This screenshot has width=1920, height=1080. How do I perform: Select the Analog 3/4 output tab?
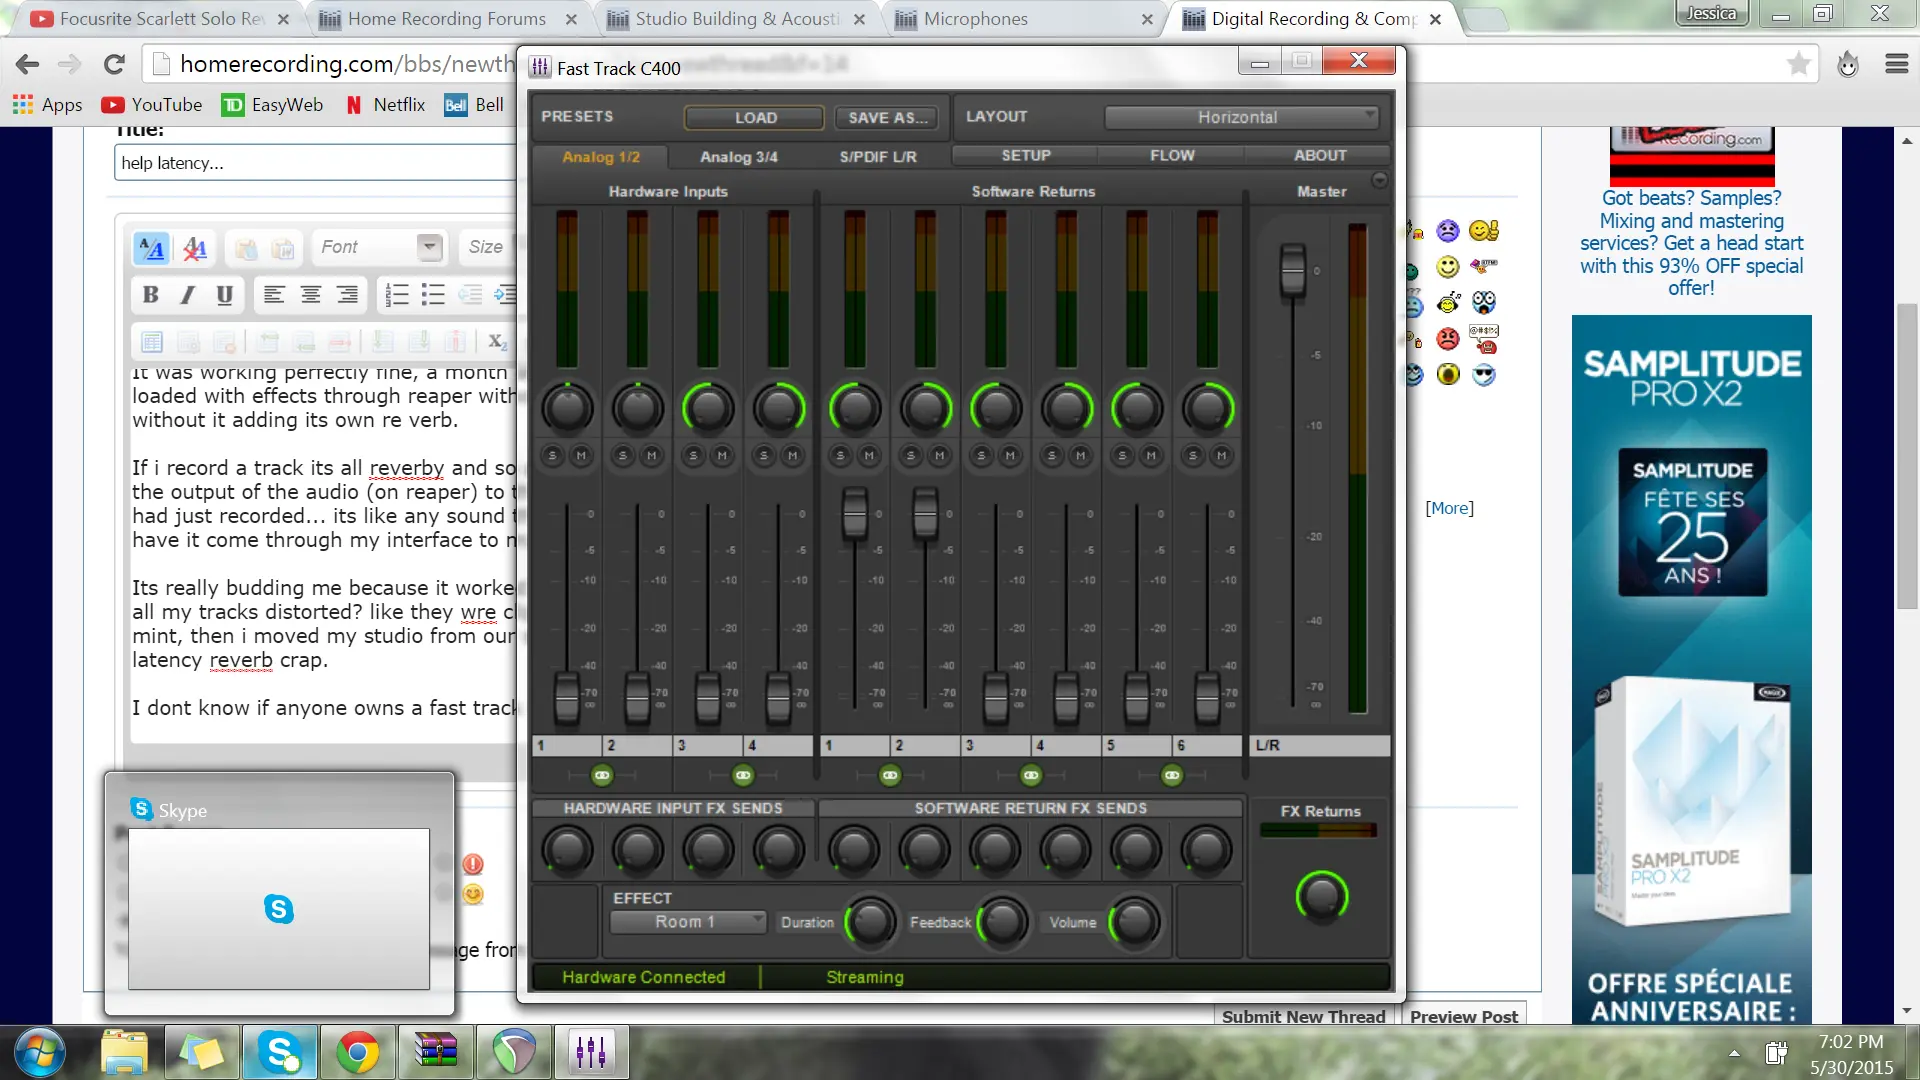738,157
